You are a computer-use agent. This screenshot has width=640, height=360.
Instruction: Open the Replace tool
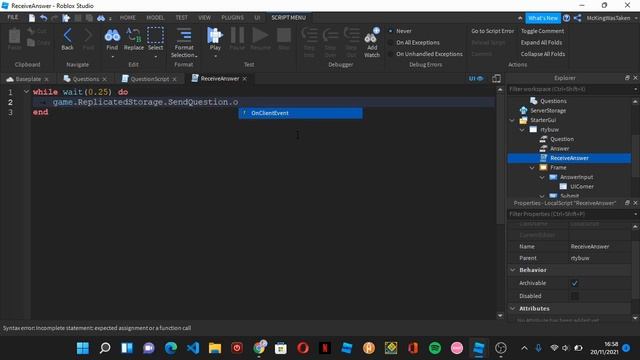(133, 39)
